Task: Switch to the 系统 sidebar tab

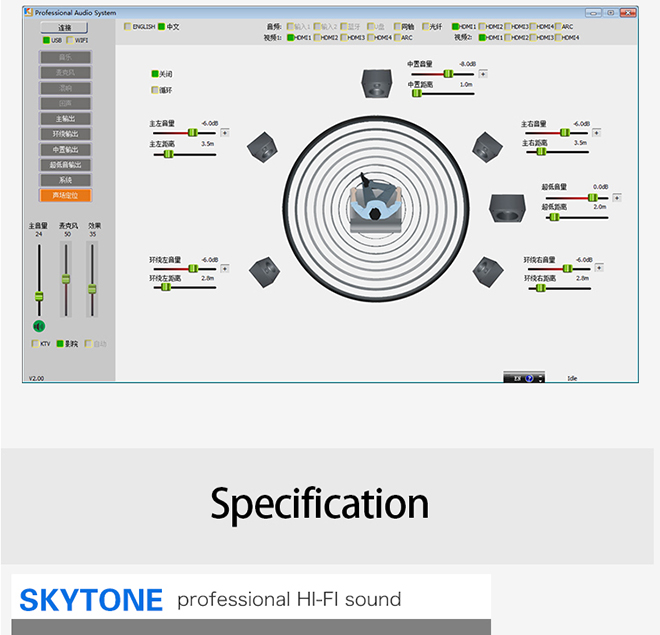Action: click(x=66, y=180)
